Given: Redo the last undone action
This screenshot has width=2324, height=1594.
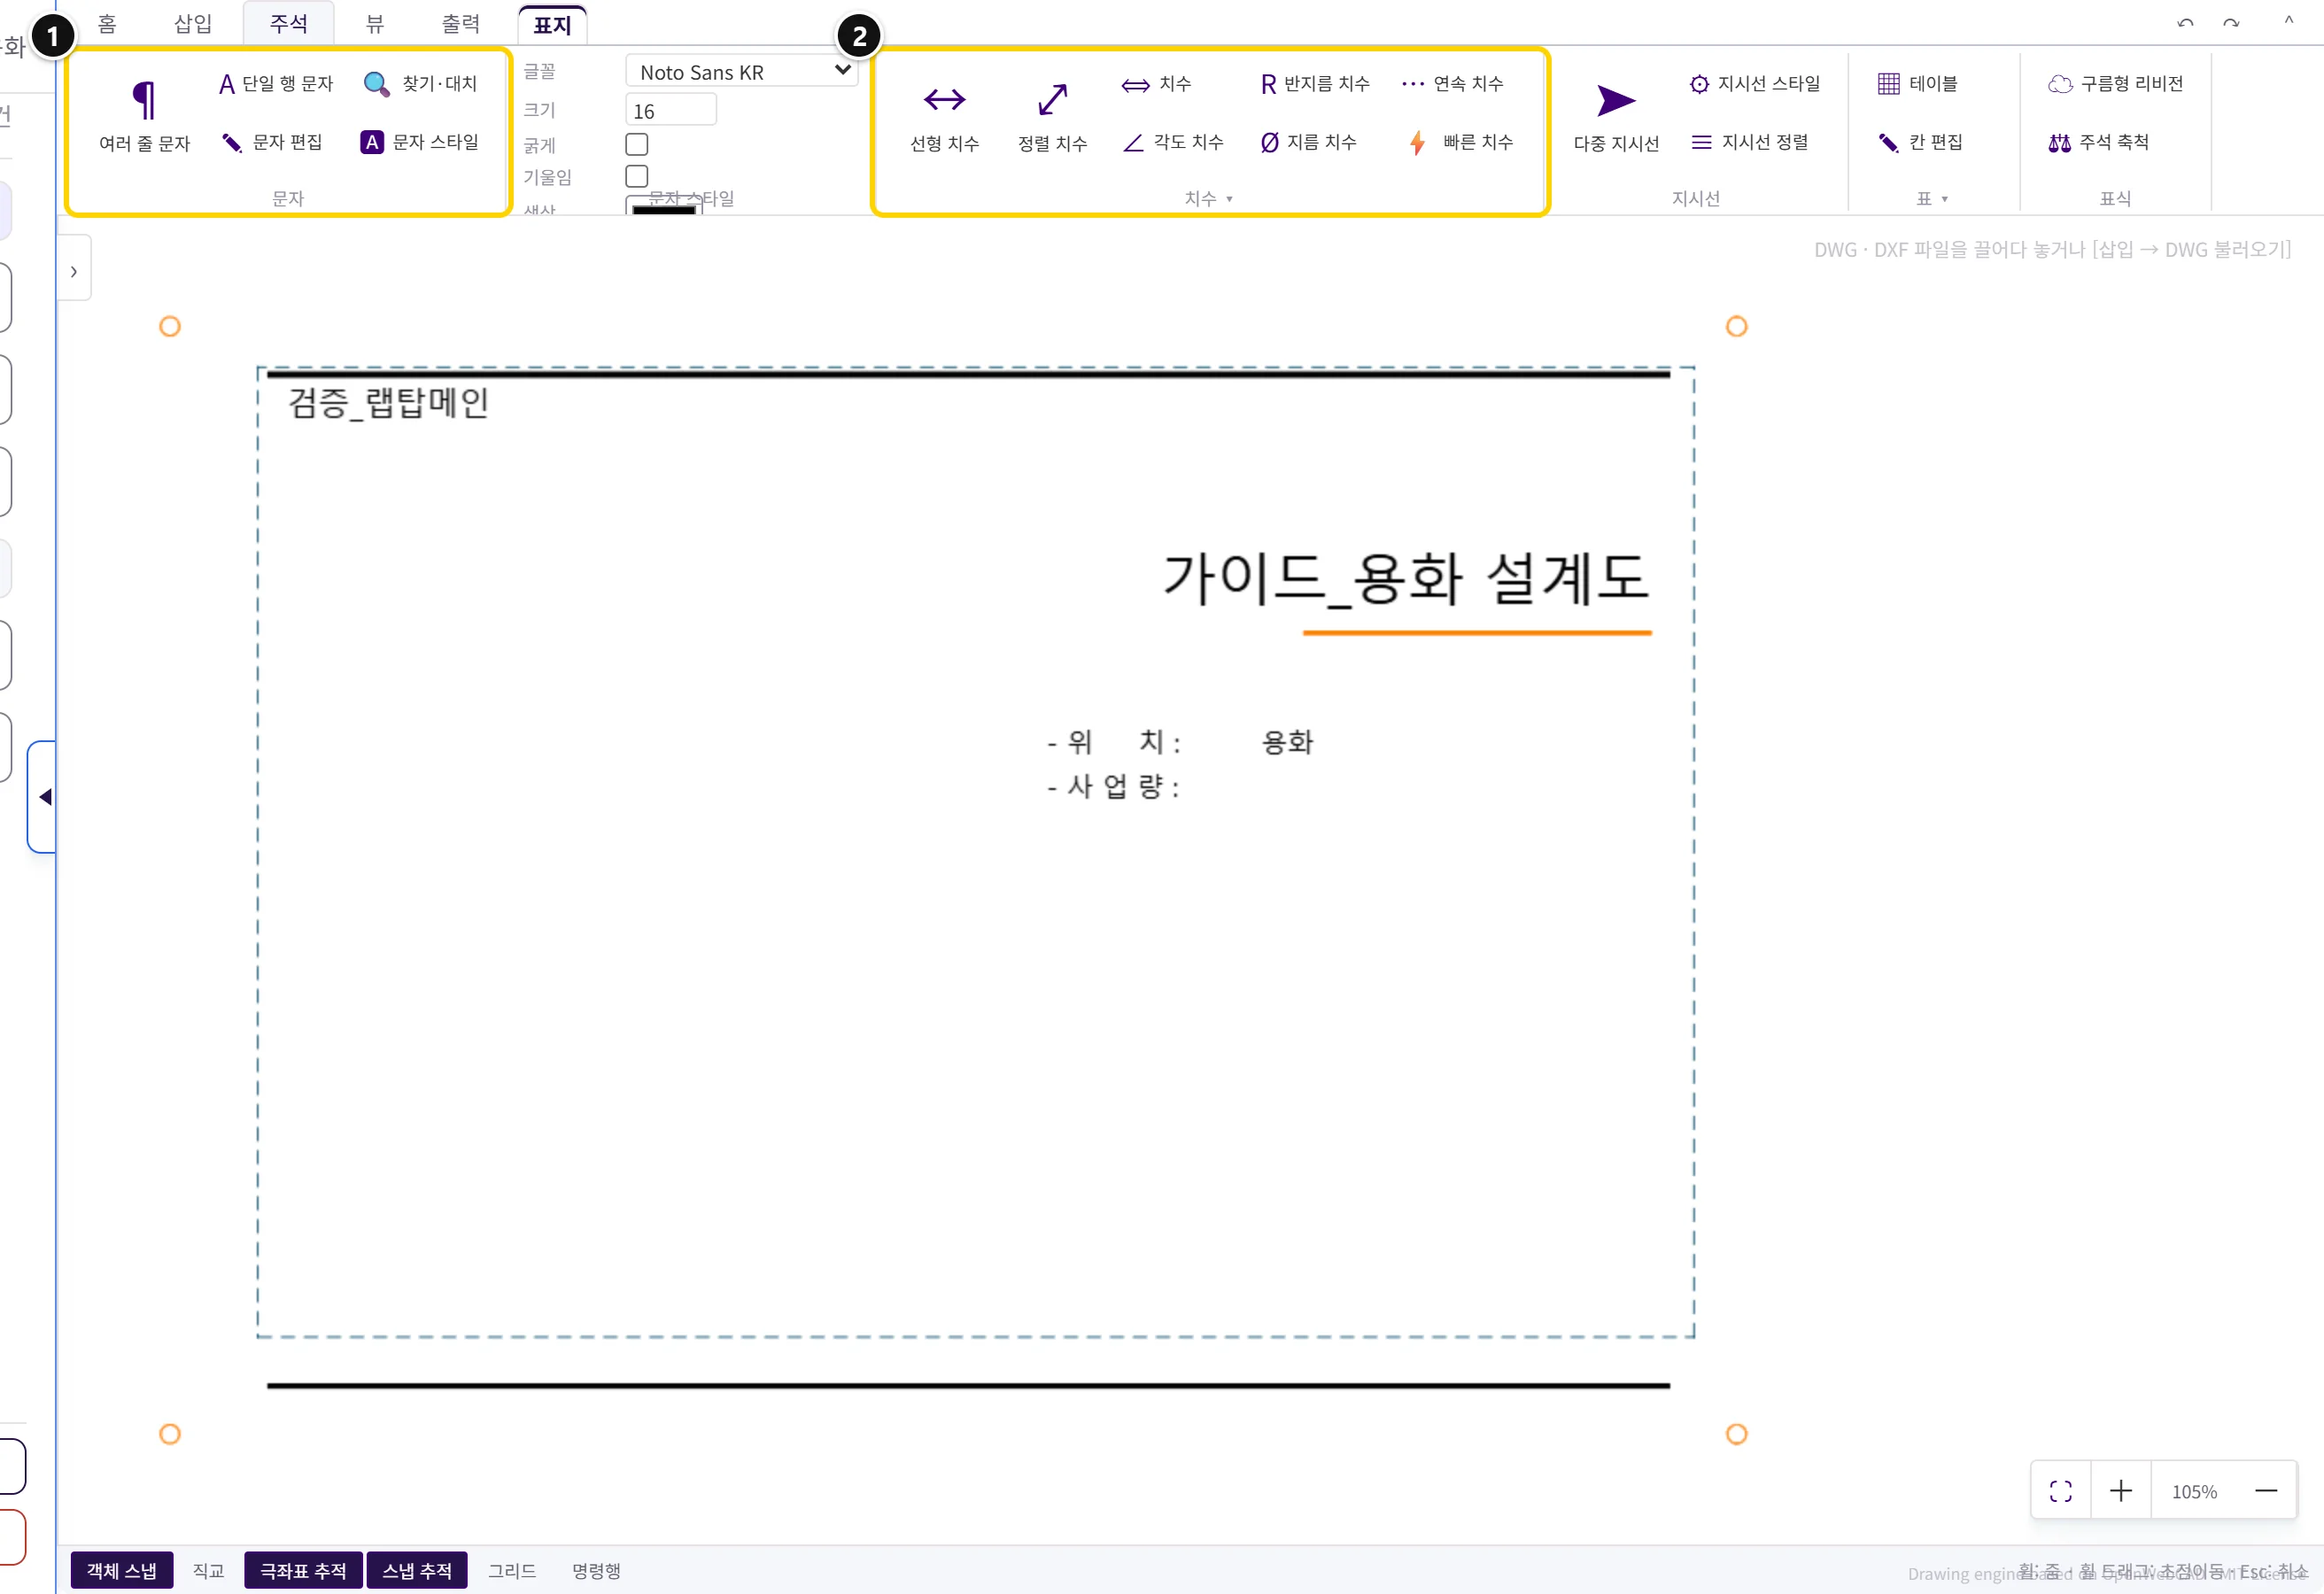Looking at the screenshot, I should click(2231, 23).
